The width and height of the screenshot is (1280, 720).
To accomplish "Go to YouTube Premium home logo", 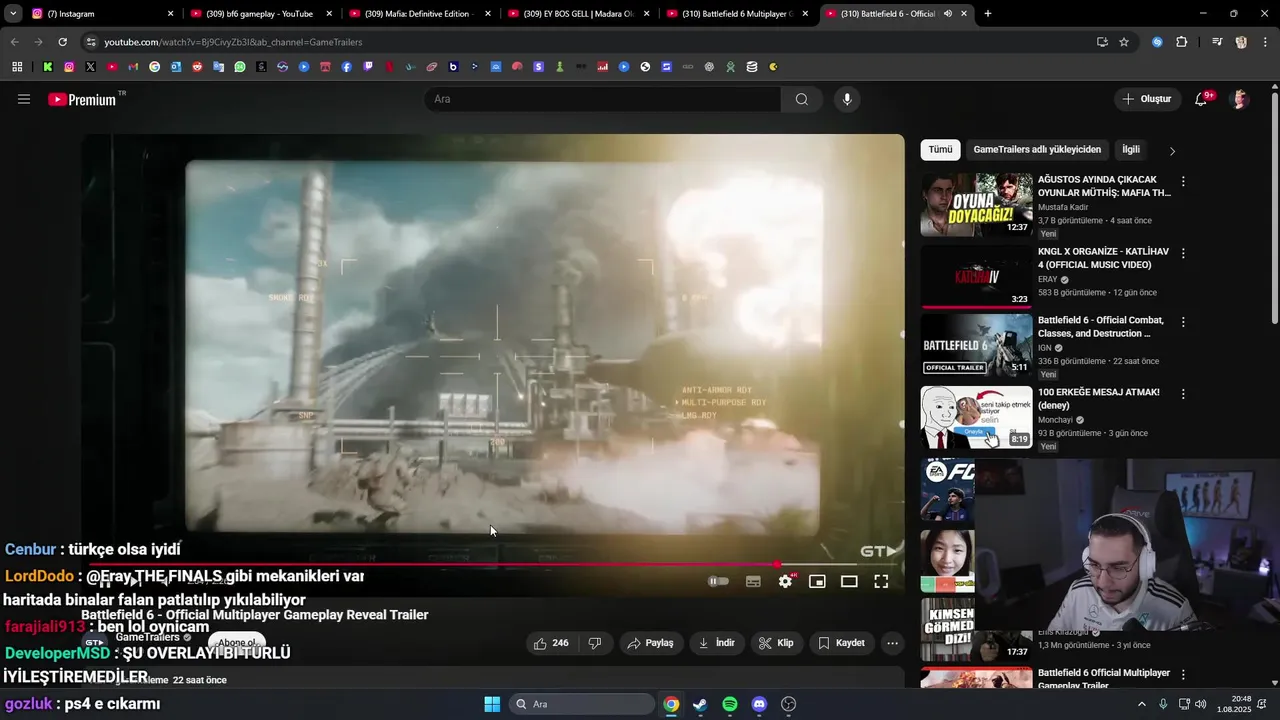I will [84, 99].
